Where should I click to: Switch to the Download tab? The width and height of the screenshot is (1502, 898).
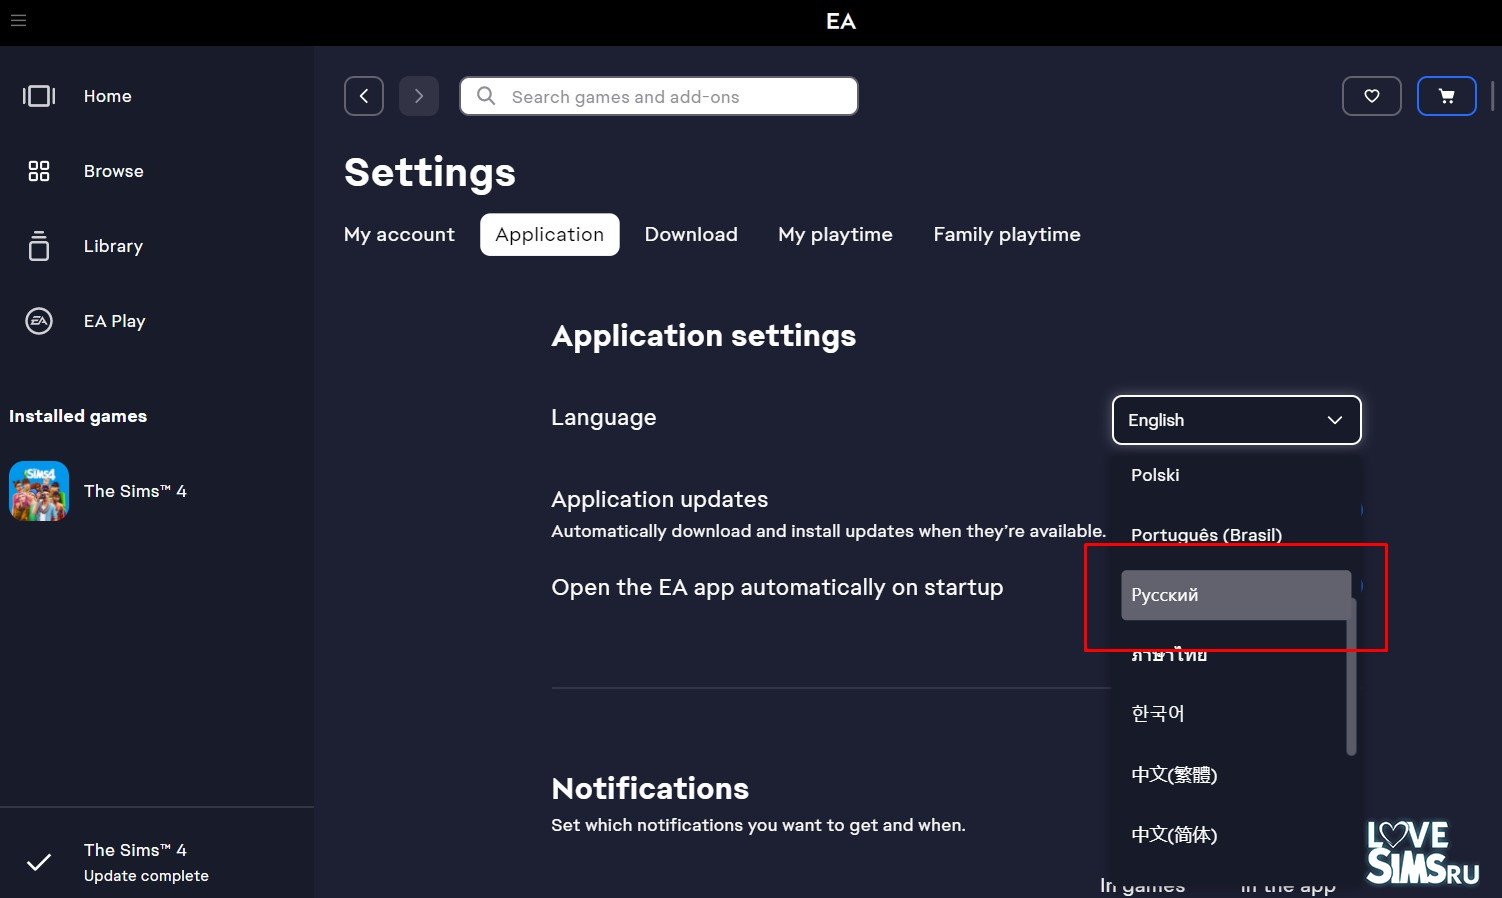(x=691, y=234)
